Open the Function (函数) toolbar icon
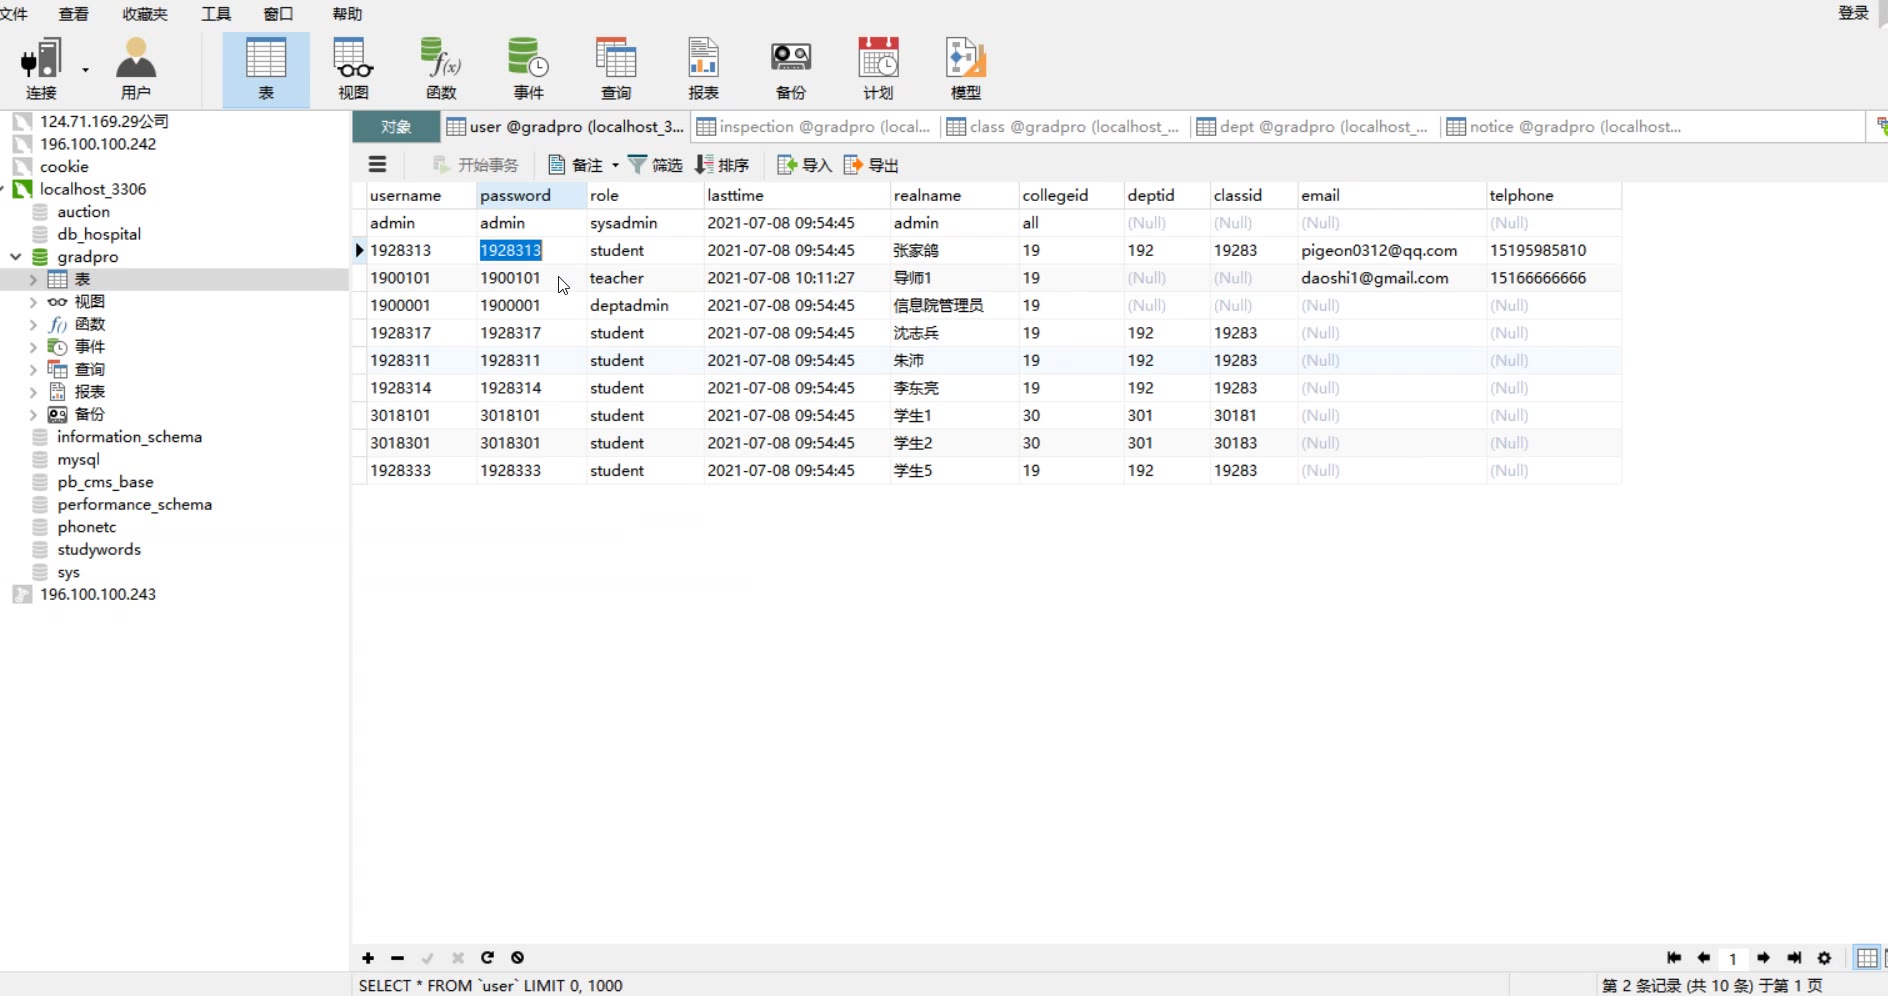This screenshot has height=996, width=1888. click(x=441, y=69)
